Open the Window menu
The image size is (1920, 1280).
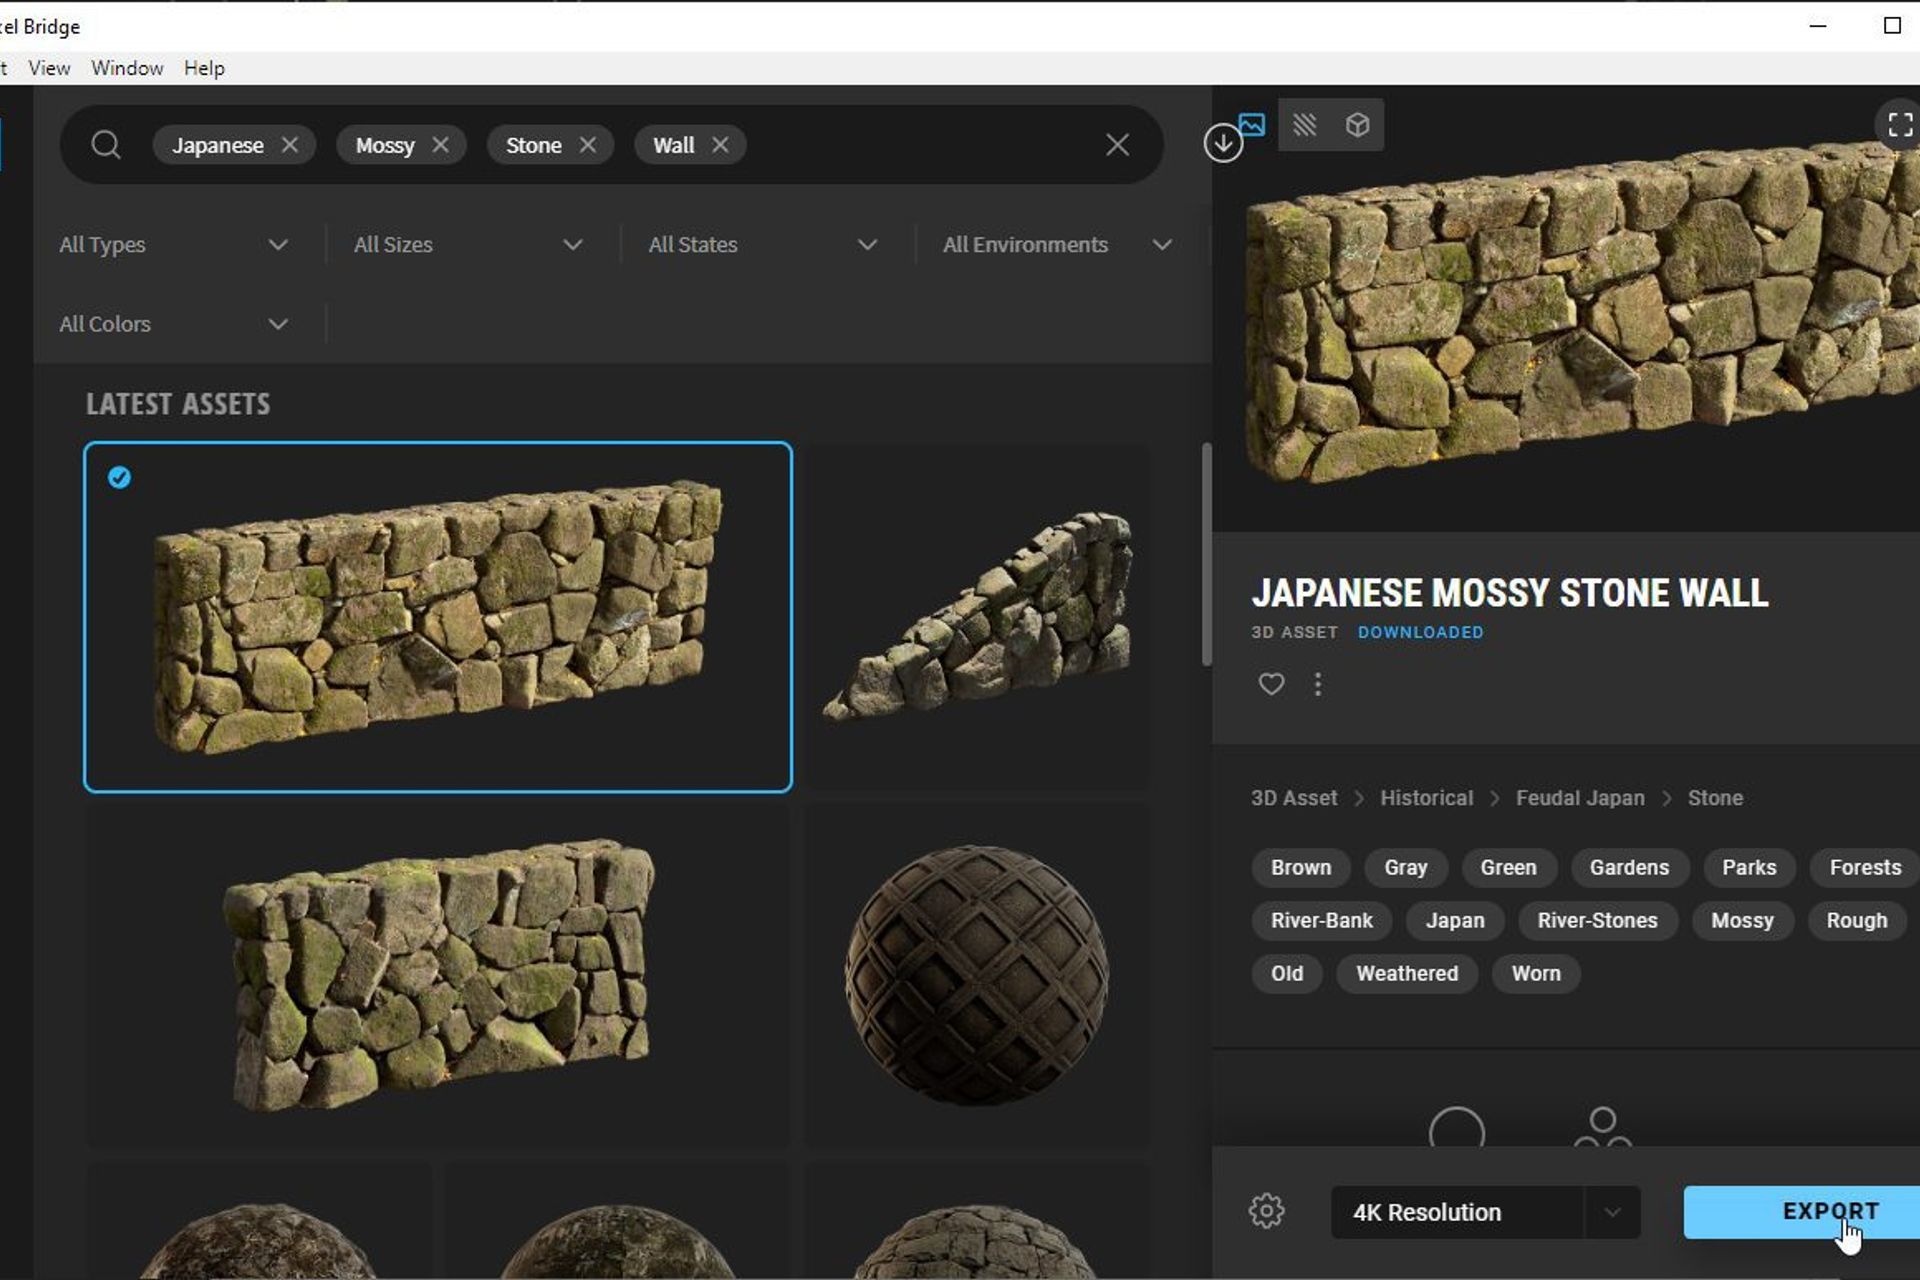tap(127, 67)
